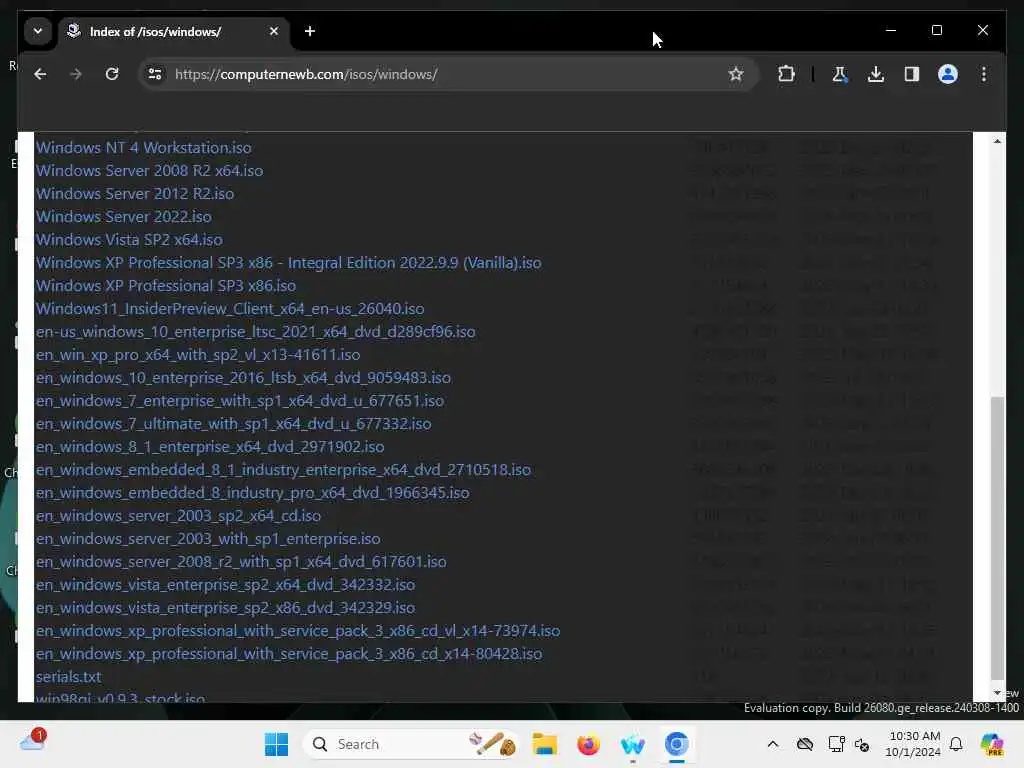Open the notifications bell icon
Image resolution: width=1024 pixels, height=768 pixels.
coord(956,744)
